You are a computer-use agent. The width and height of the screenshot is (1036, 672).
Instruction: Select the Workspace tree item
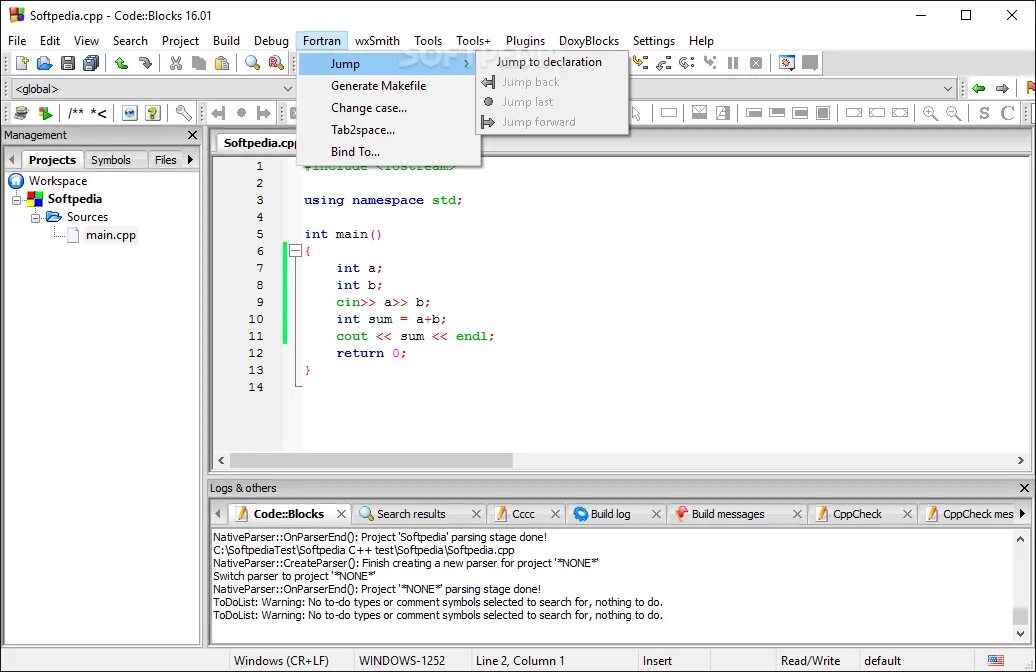[x=57, y=181]
